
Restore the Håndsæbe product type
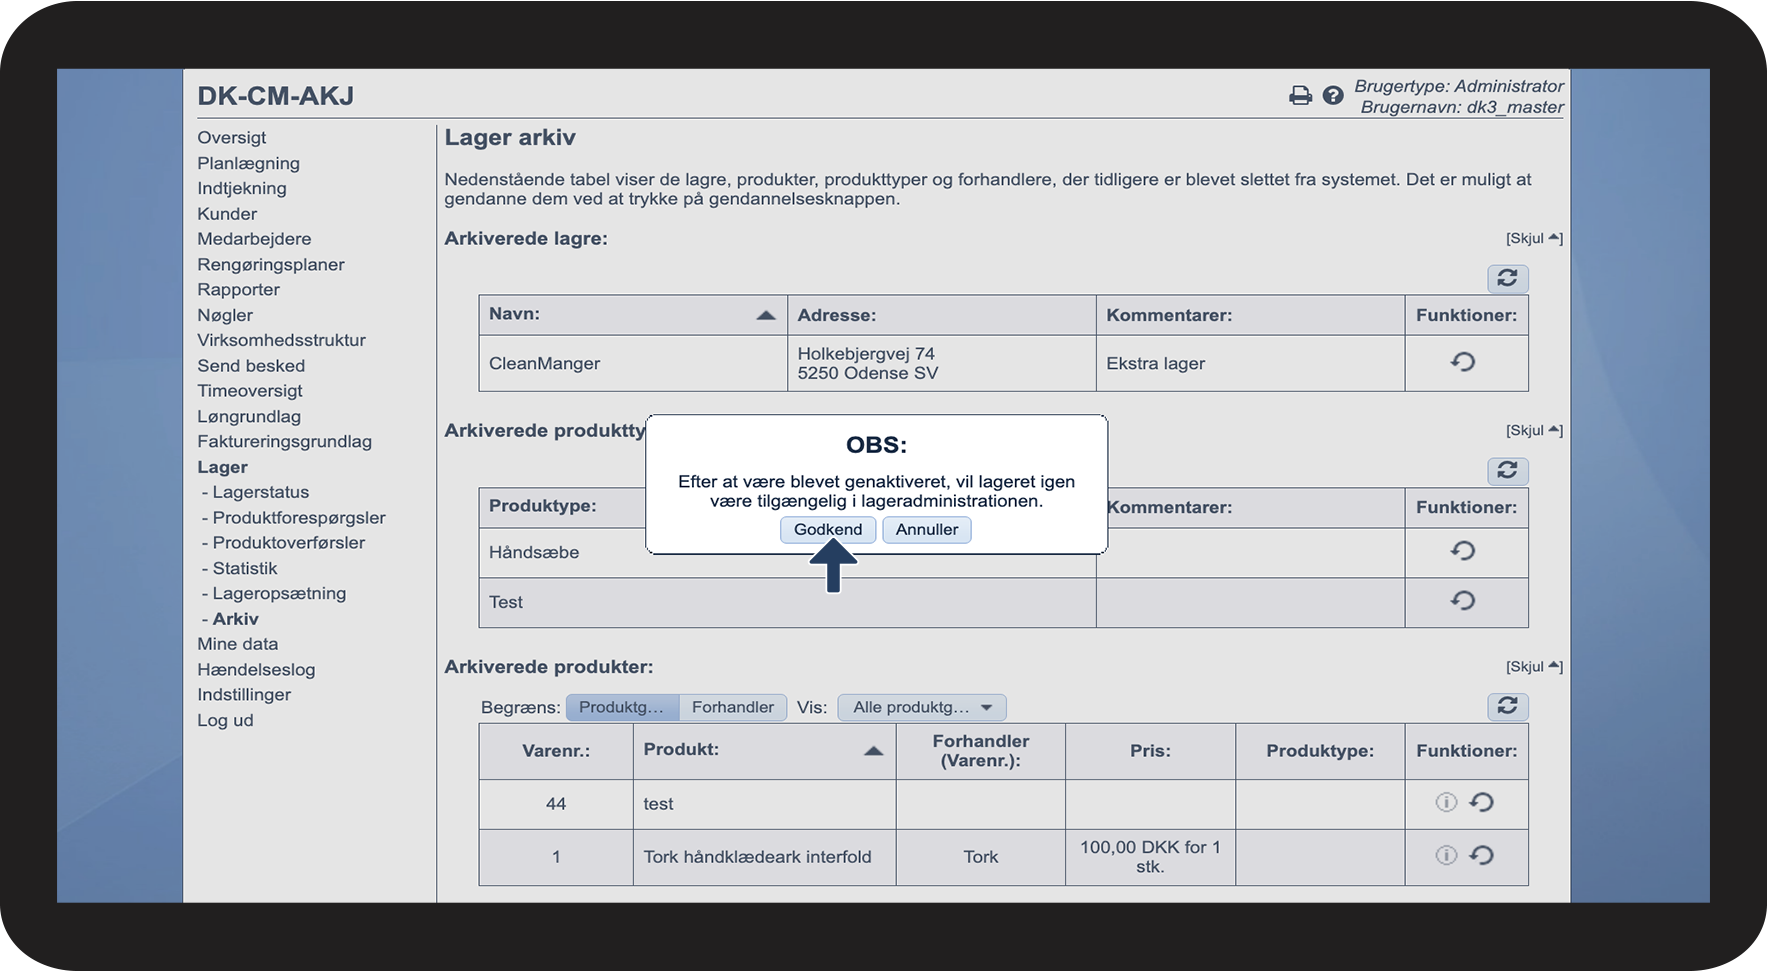[1463, 551]
